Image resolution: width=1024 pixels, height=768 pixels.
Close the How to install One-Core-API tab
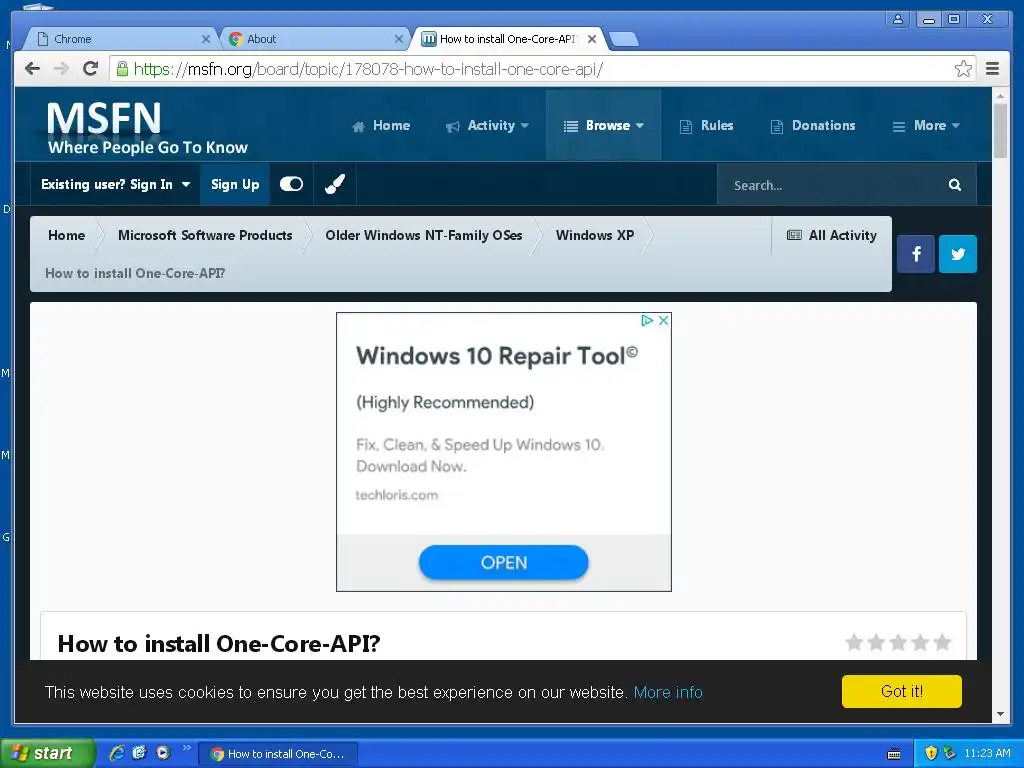(x=592, y=39)
